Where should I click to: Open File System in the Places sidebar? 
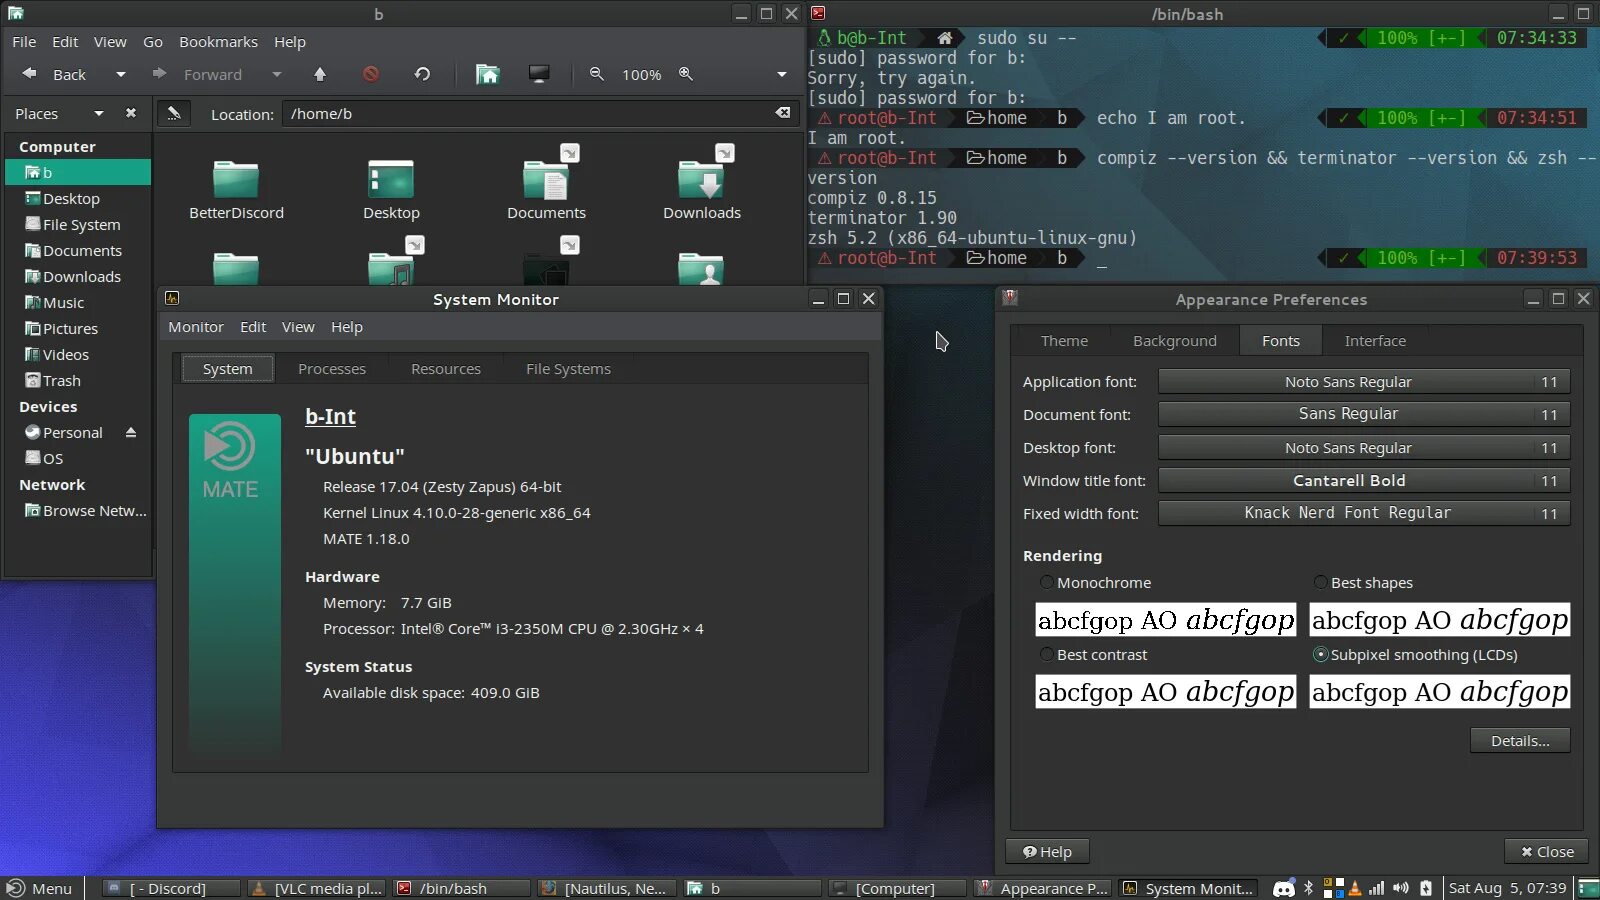coord(78,224)
